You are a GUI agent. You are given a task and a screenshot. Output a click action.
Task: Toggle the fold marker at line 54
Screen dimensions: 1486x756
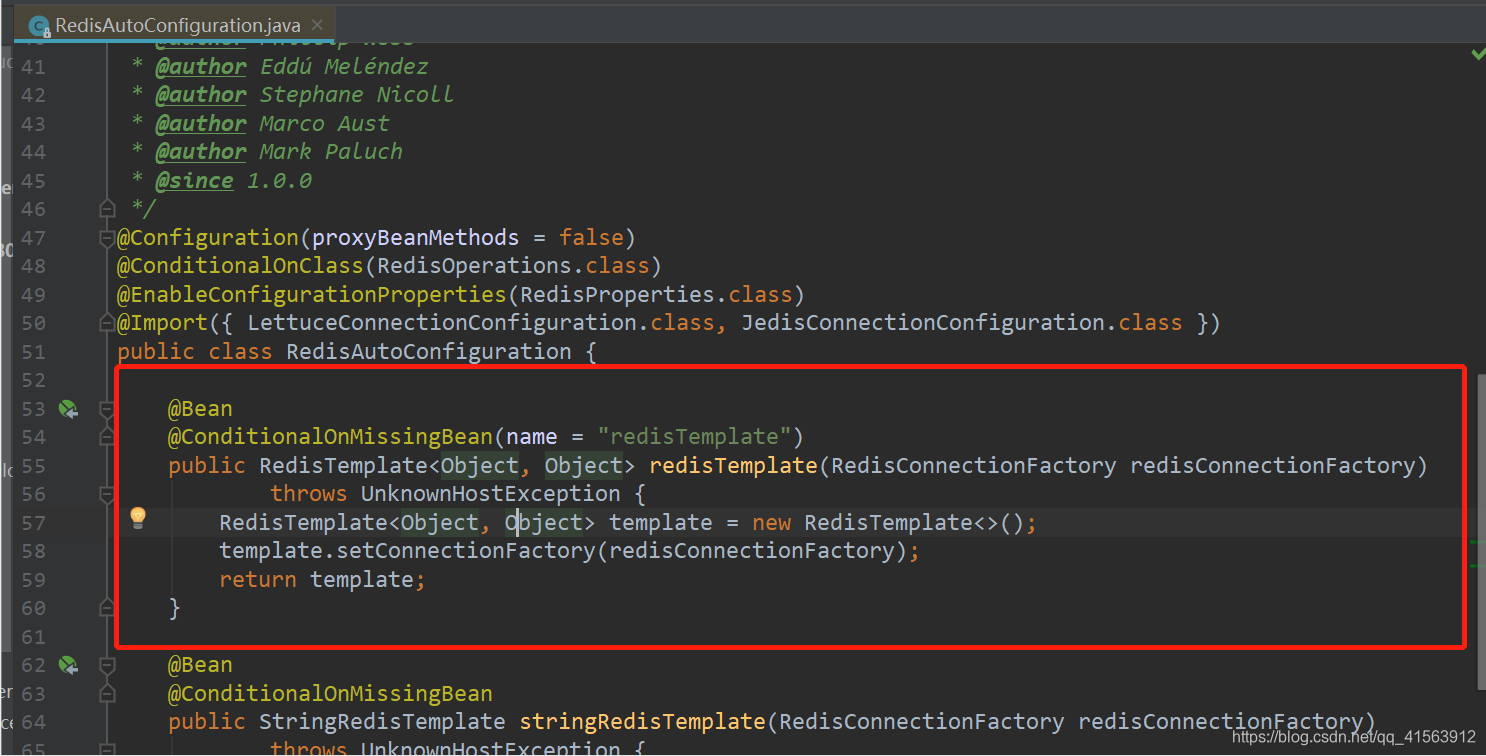pos(108,437)
